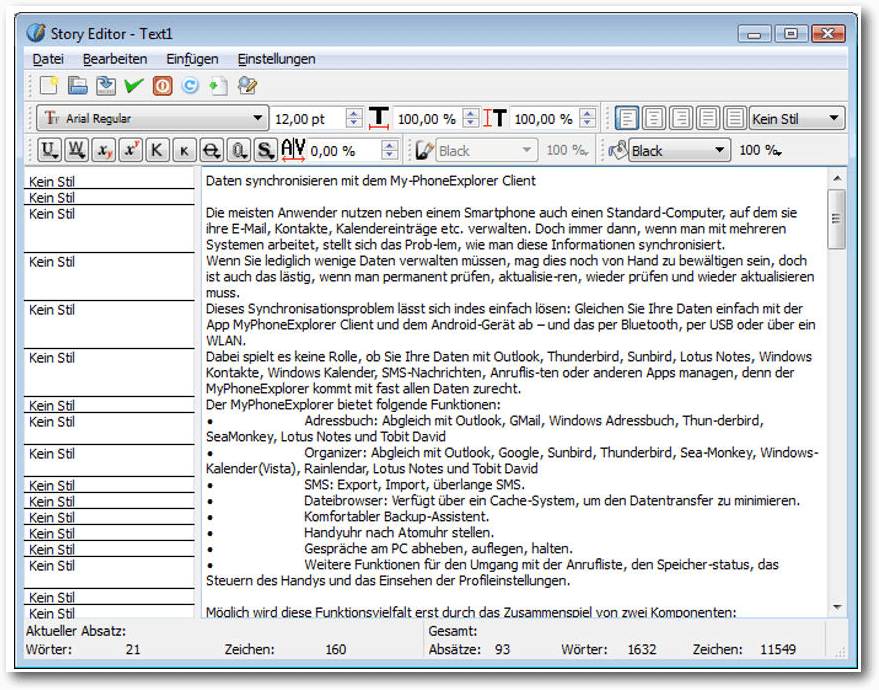Toggle Subscript formatting
Image resolution: width=879 pixels, height=690 pixels.
[103, 150]
